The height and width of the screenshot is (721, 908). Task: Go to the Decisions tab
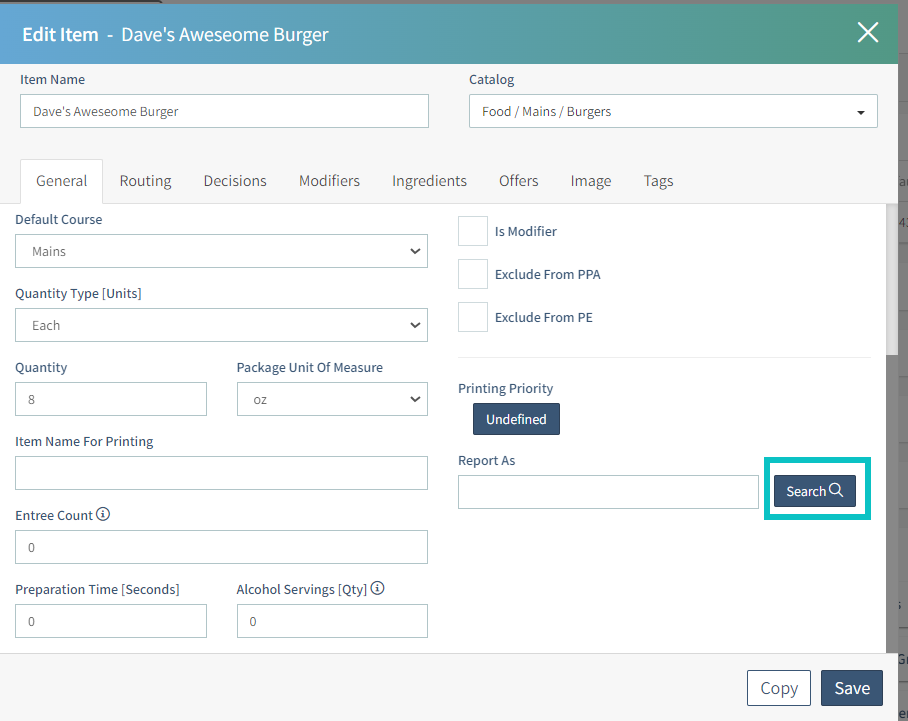(235, 181)
